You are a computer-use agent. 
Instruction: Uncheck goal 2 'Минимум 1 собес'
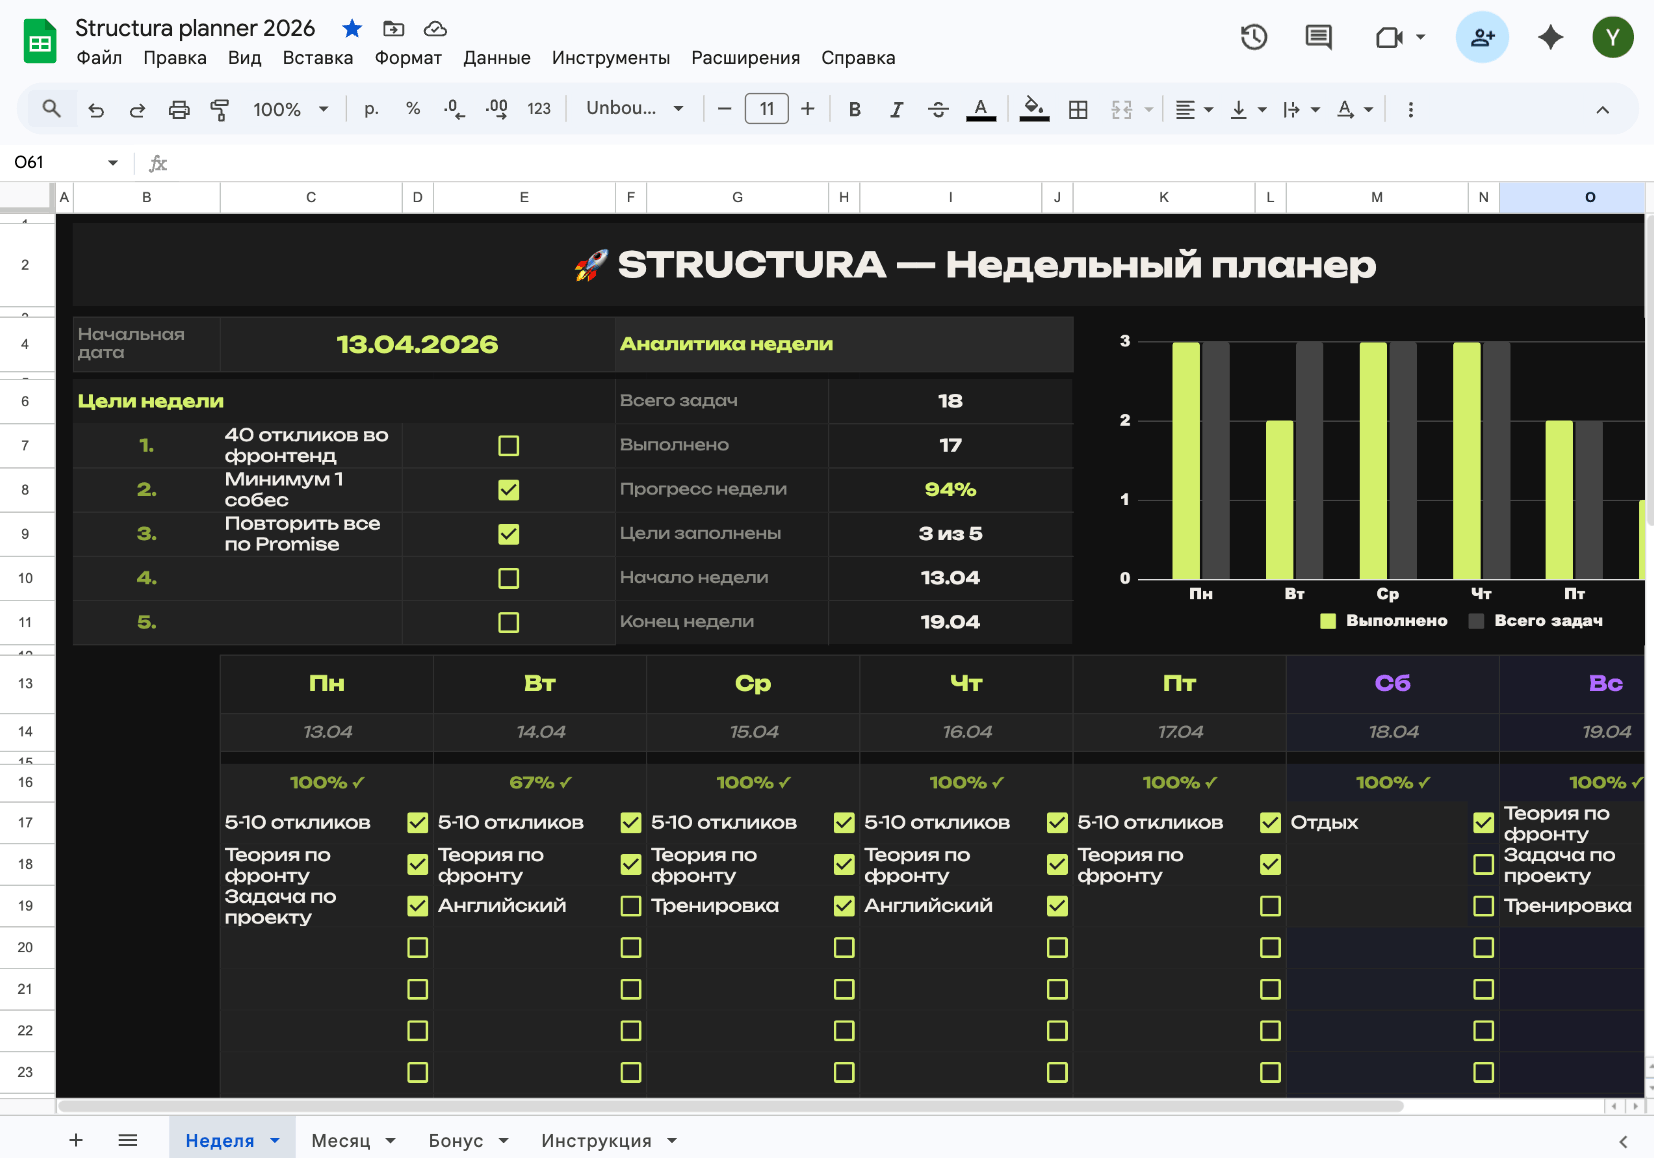509,490
